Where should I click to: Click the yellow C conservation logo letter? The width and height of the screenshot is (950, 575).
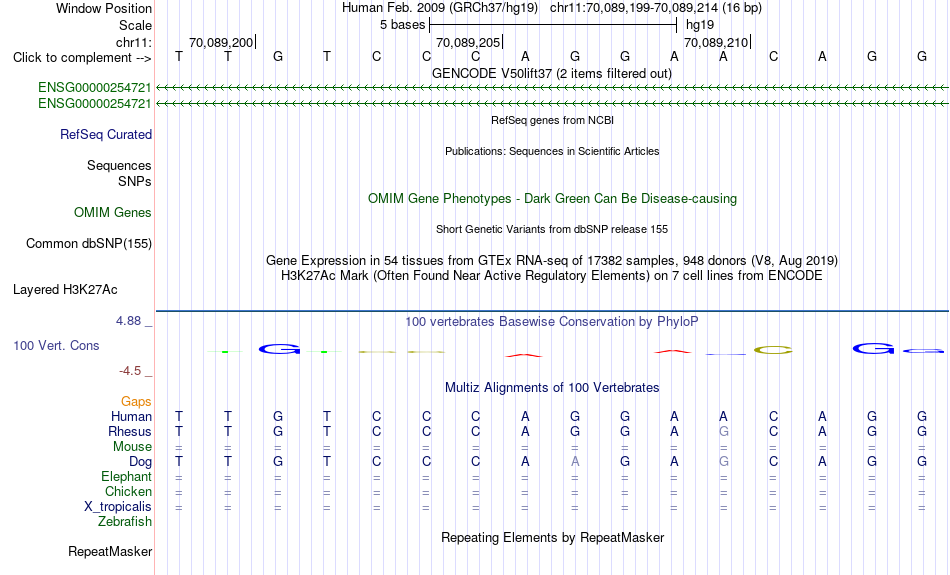pyautogui.click(x=773, y=350)
